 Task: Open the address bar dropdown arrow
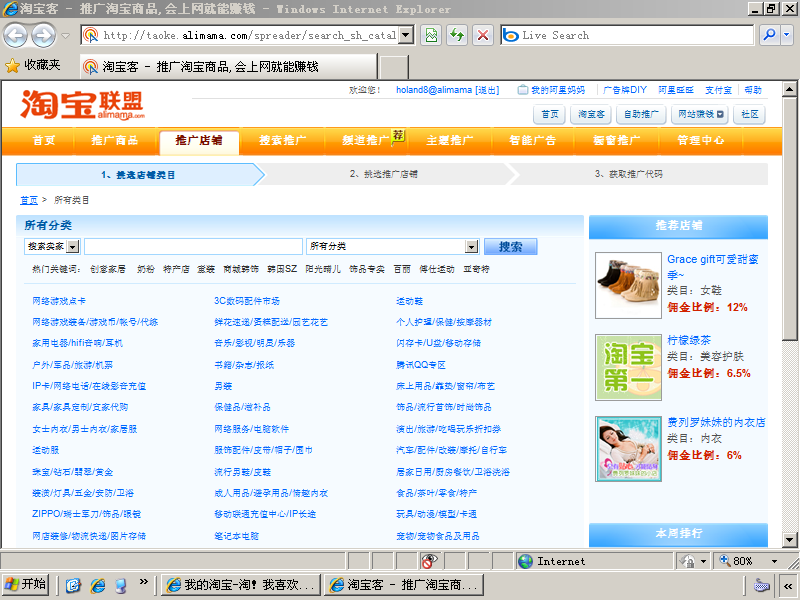click(406, 35)
